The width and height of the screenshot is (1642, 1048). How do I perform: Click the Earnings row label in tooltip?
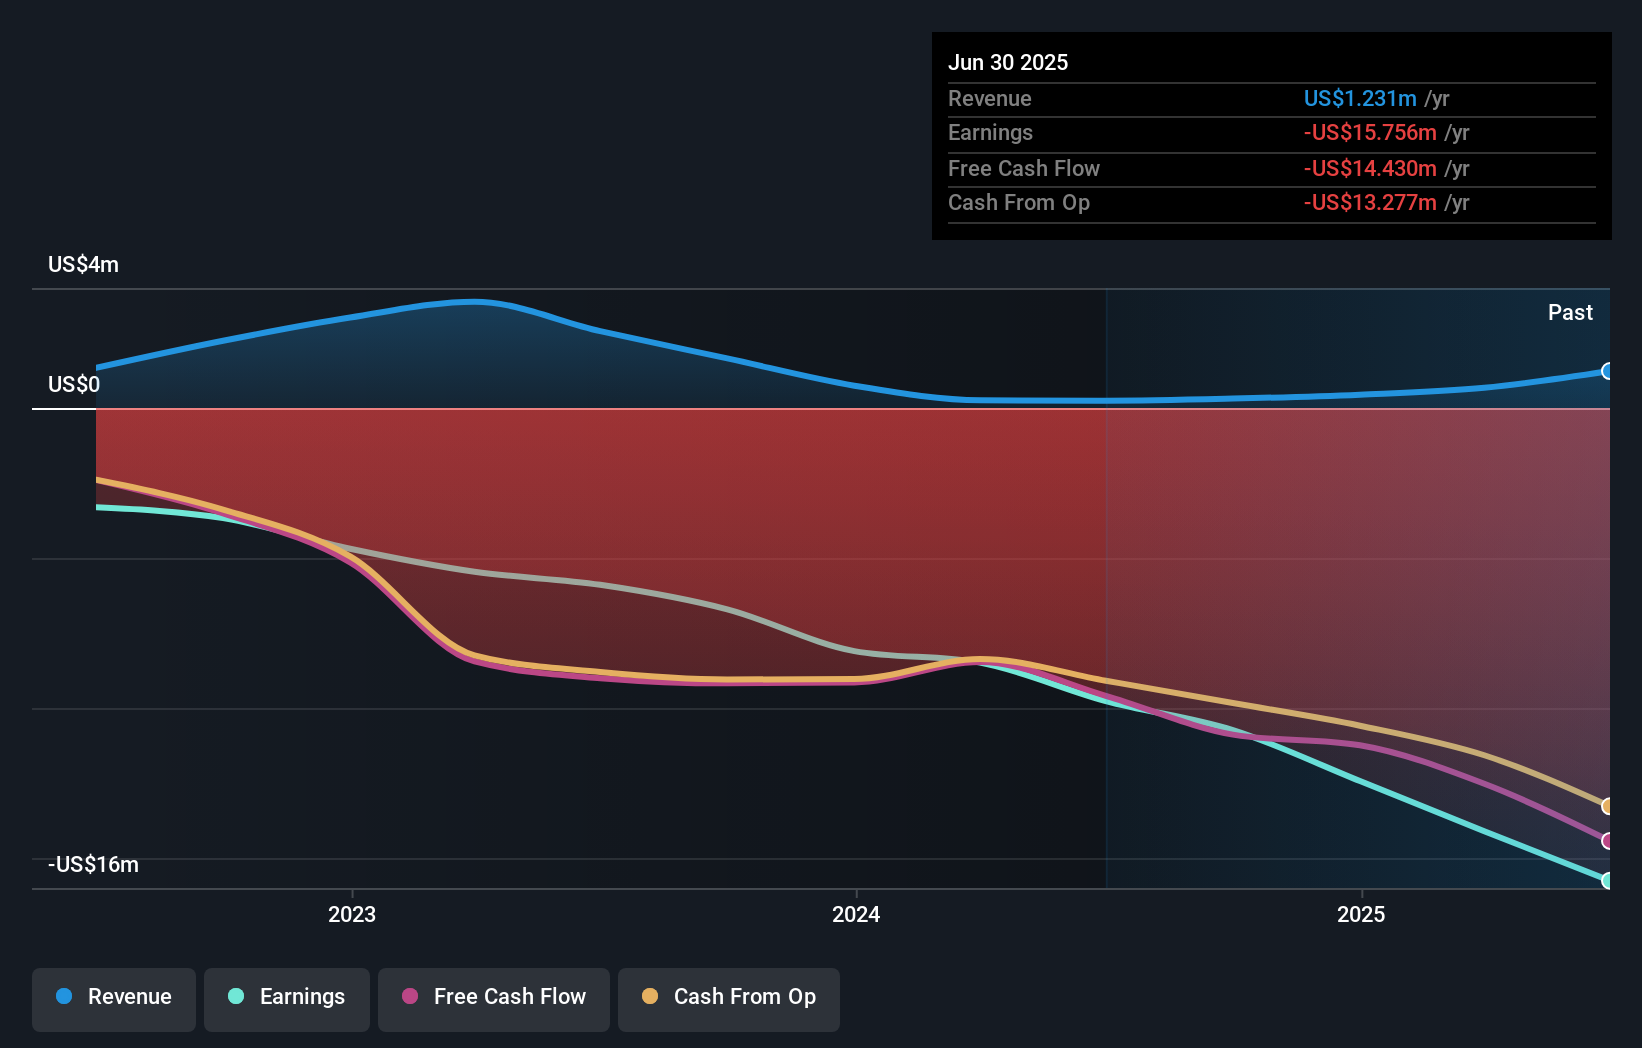point(990,132)
